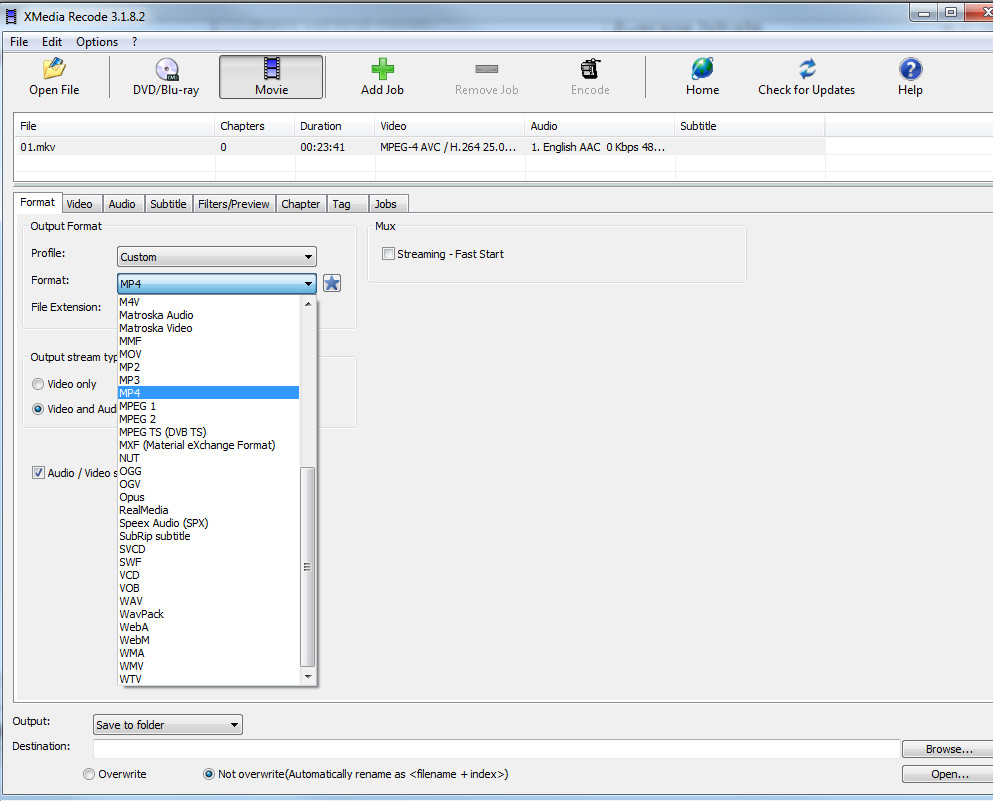Pick Matroska Video from format list

click(x=208, y=328)
